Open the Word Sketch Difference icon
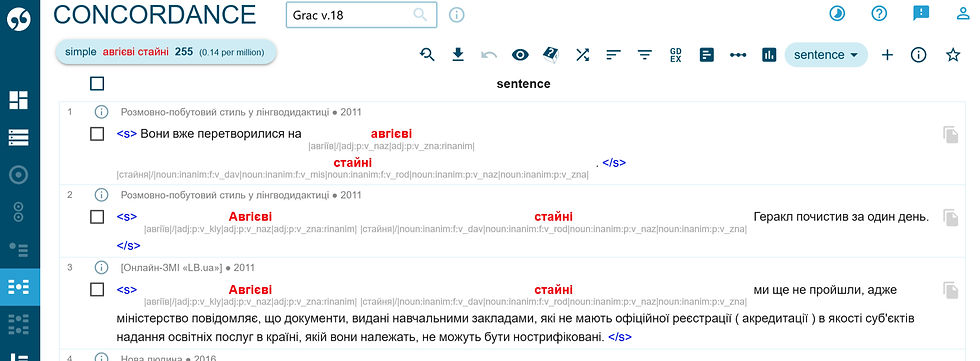Screen dimensions: 980x361 (19, 212)
